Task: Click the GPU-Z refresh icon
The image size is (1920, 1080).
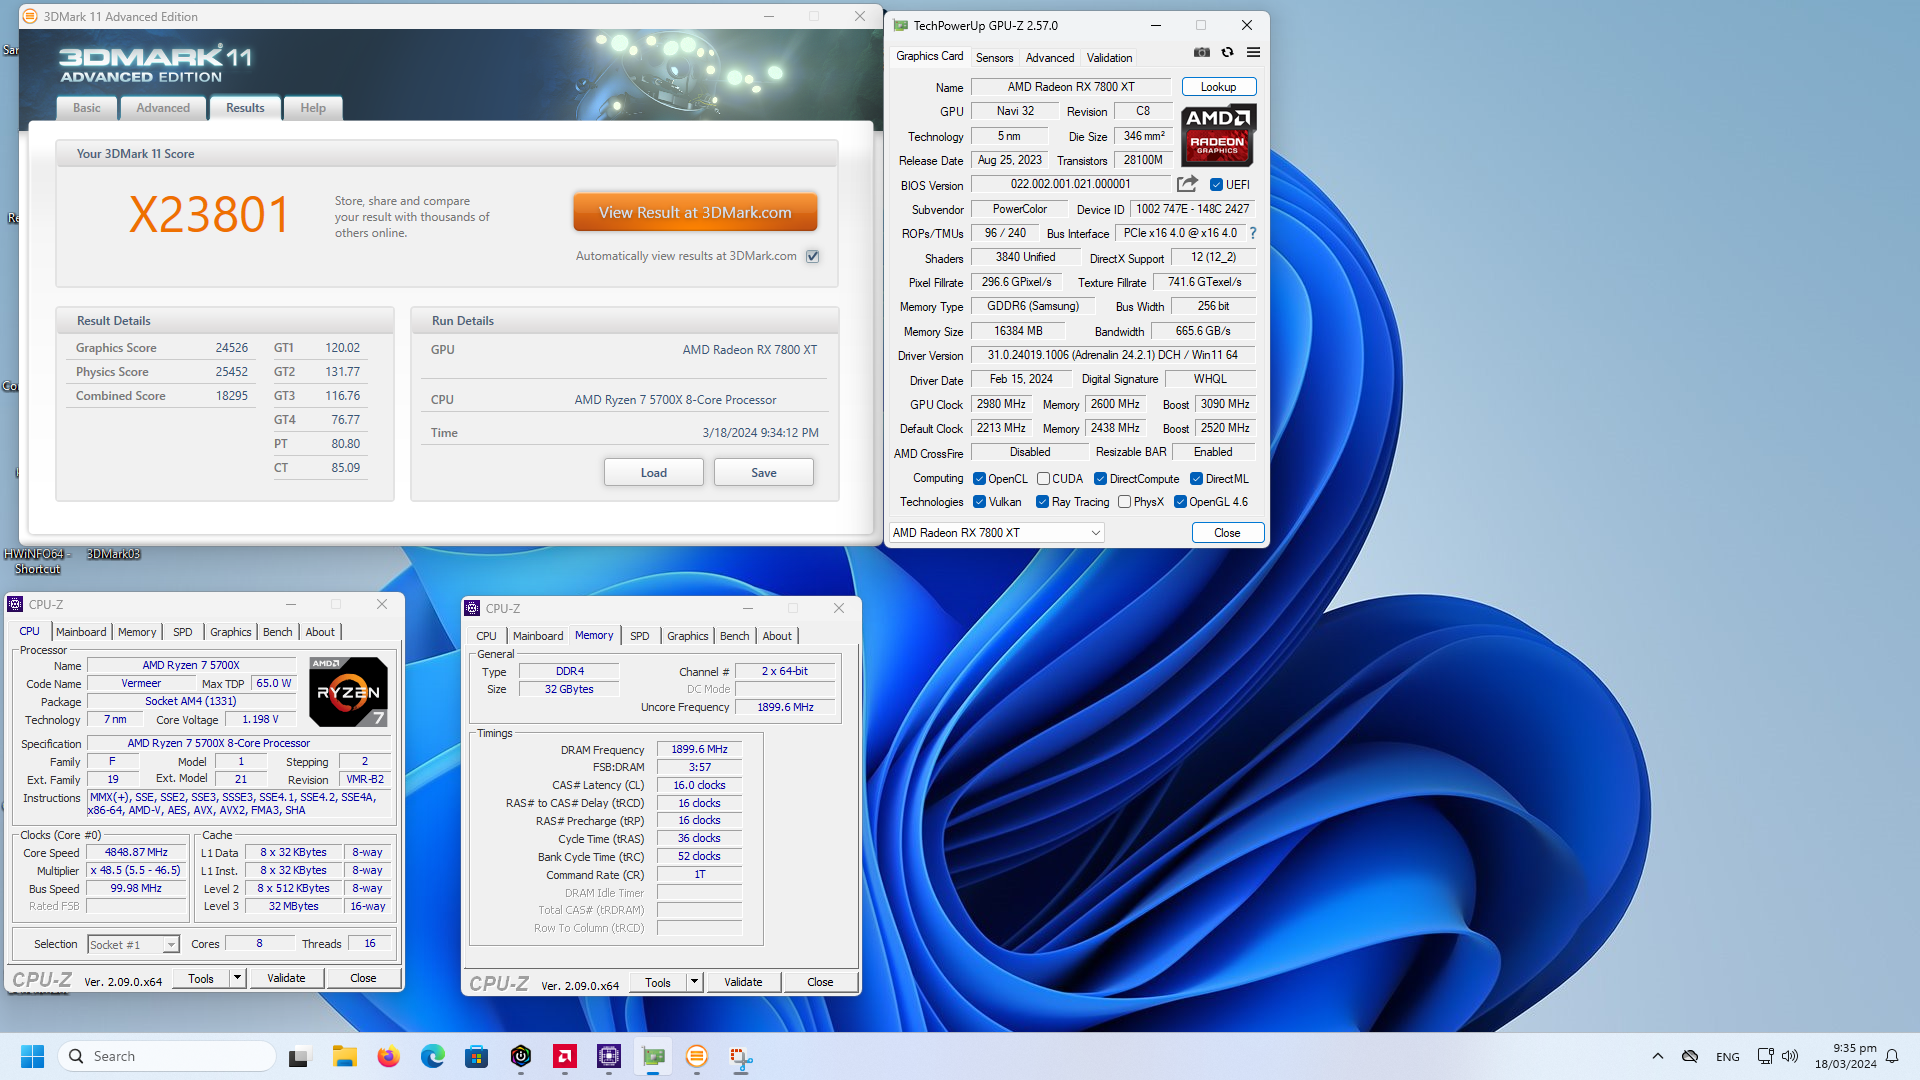Action: (x=1227, y=53)
